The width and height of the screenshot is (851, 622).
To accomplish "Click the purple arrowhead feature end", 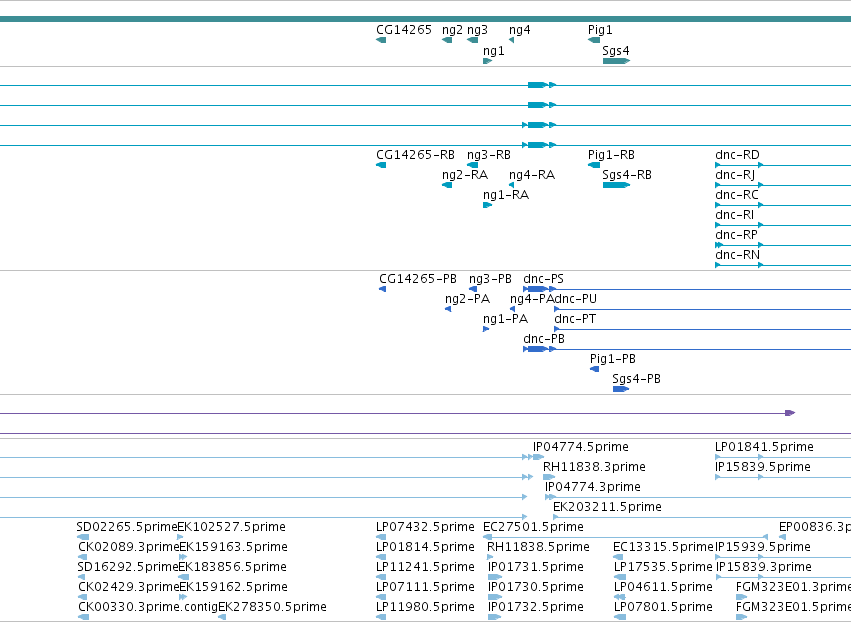I will [790, 413].
